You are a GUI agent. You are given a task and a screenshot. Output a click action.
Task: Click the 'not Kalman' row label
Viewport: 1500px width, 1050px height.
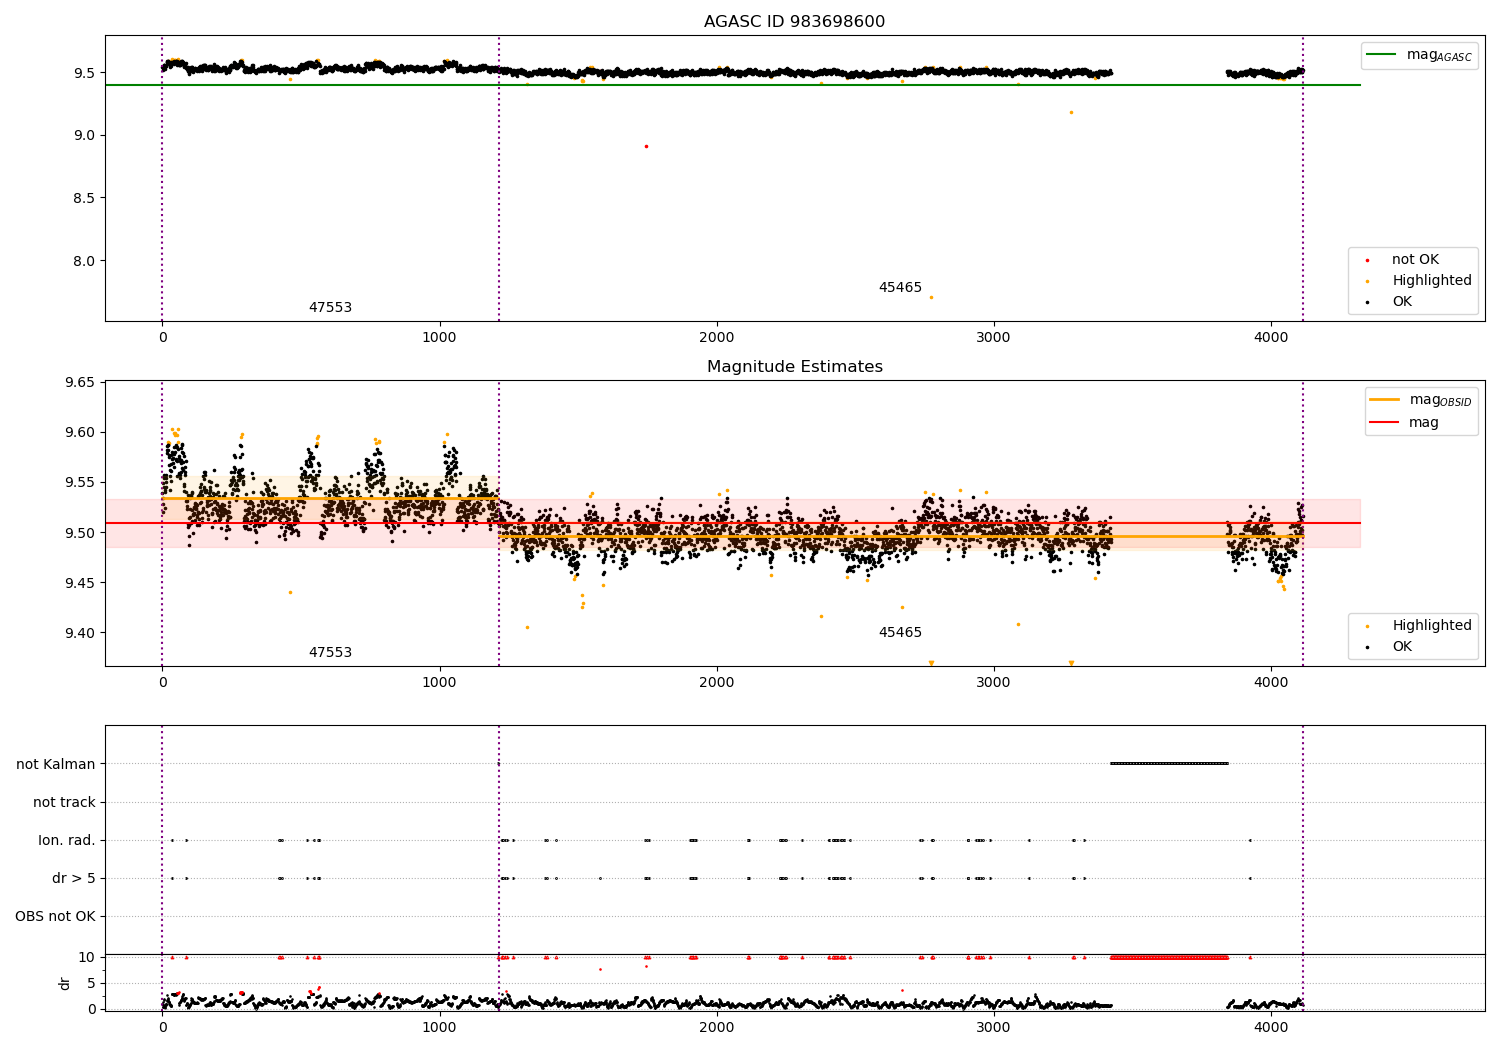(56, 765)
